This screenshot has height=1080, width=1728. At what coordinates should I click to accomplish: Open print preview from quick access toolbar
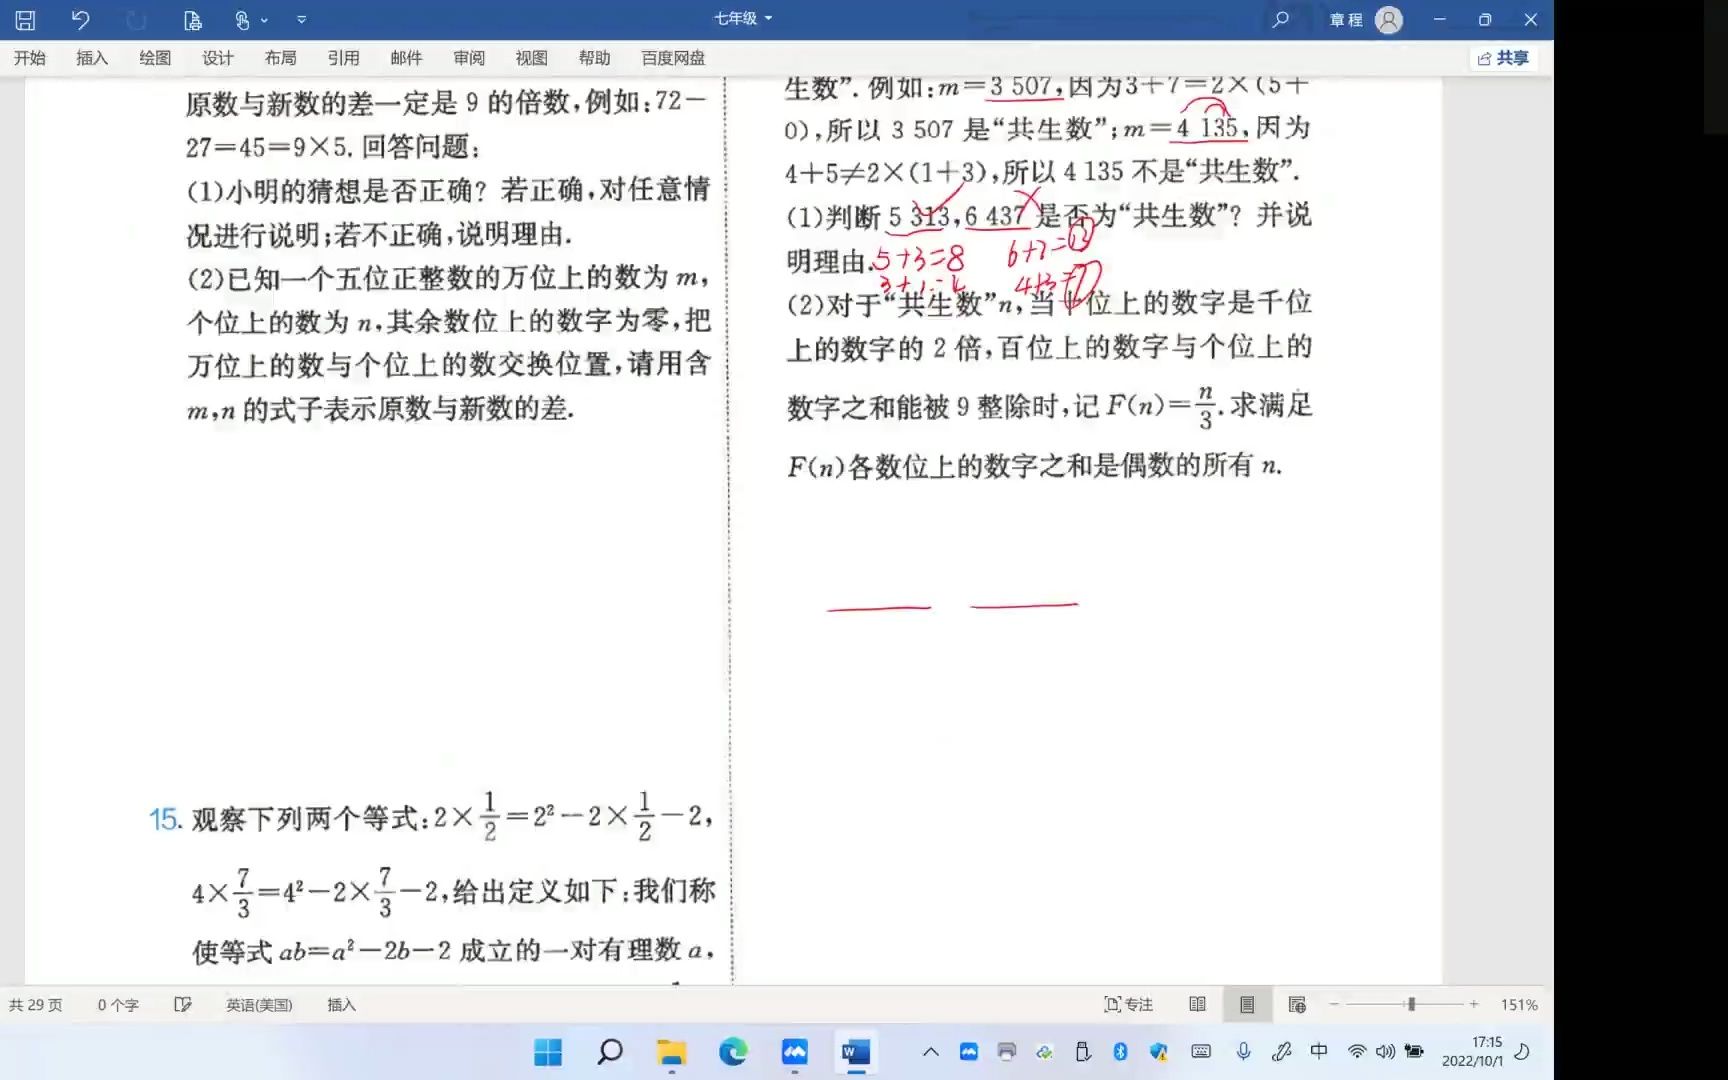click(x=192, y=19)
